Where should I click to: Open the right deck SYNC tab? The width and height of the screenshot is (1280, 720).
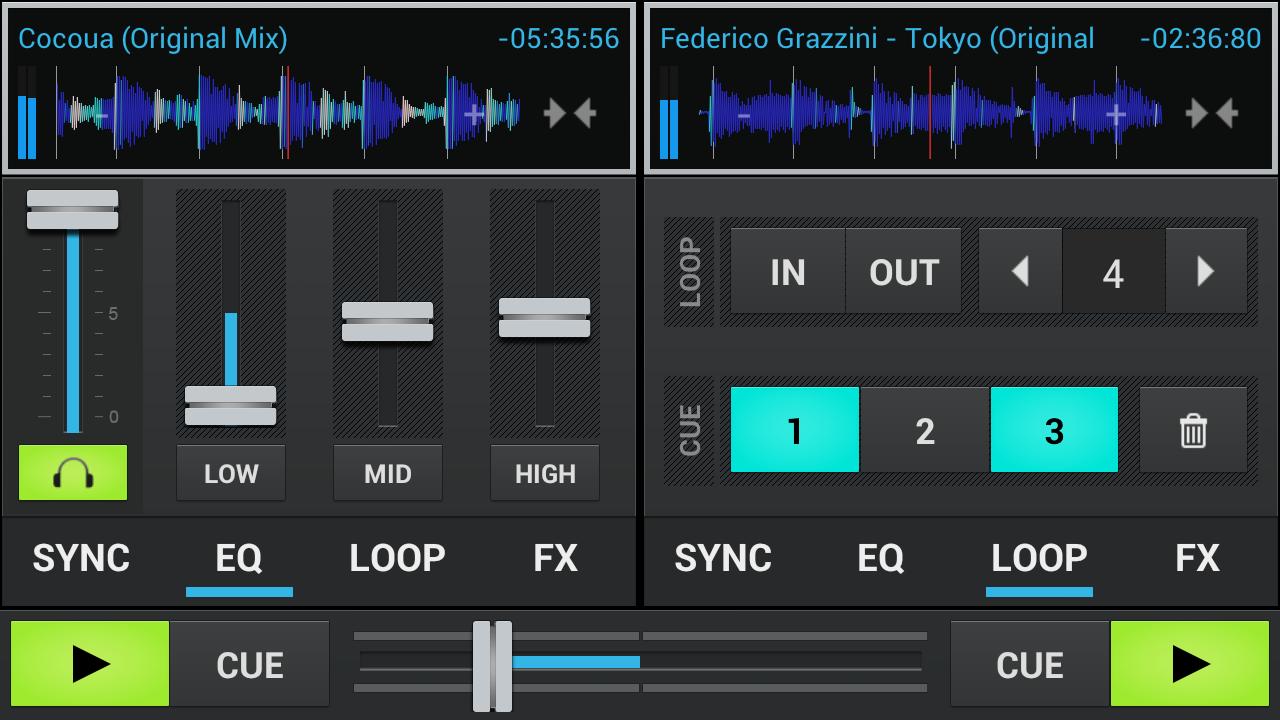click(x=723, y=558)
